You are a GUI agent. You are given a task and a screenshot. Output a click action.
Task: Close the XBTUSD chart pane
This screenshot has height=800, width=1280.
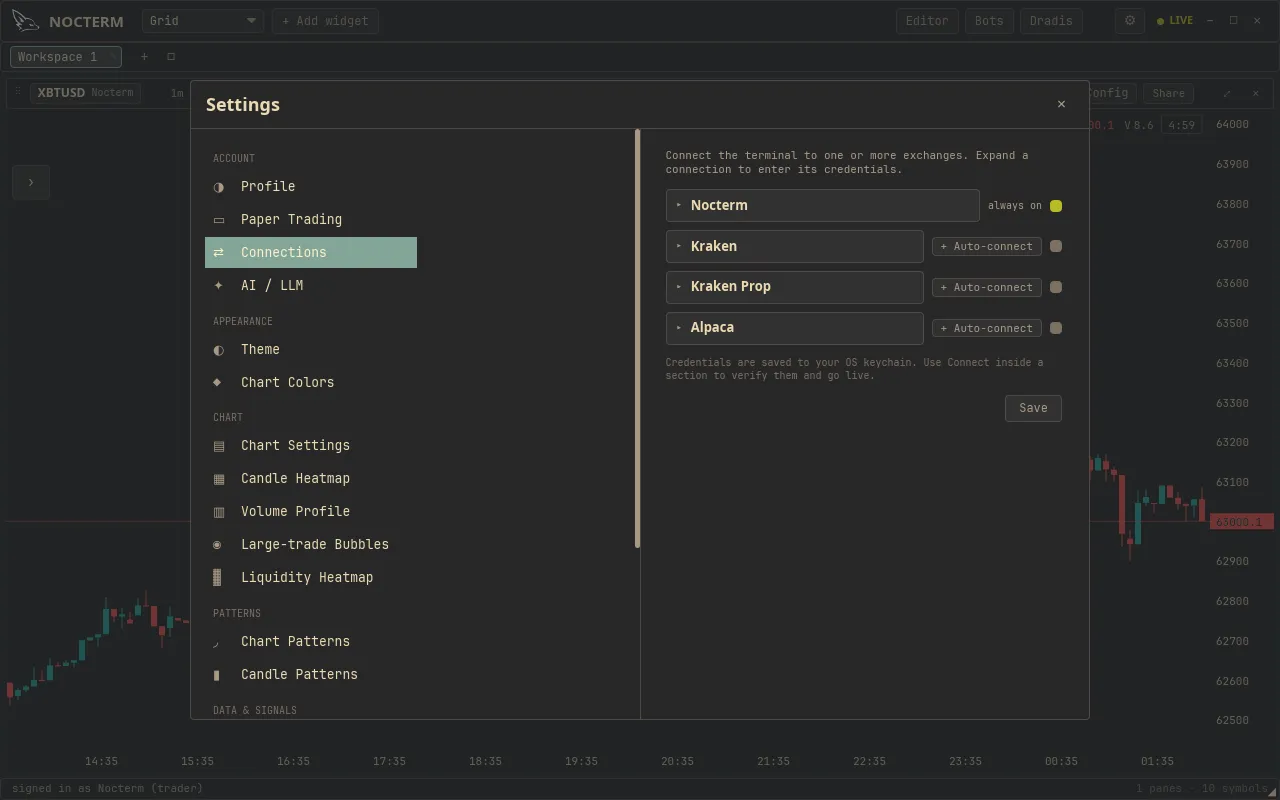point(1256,93)
